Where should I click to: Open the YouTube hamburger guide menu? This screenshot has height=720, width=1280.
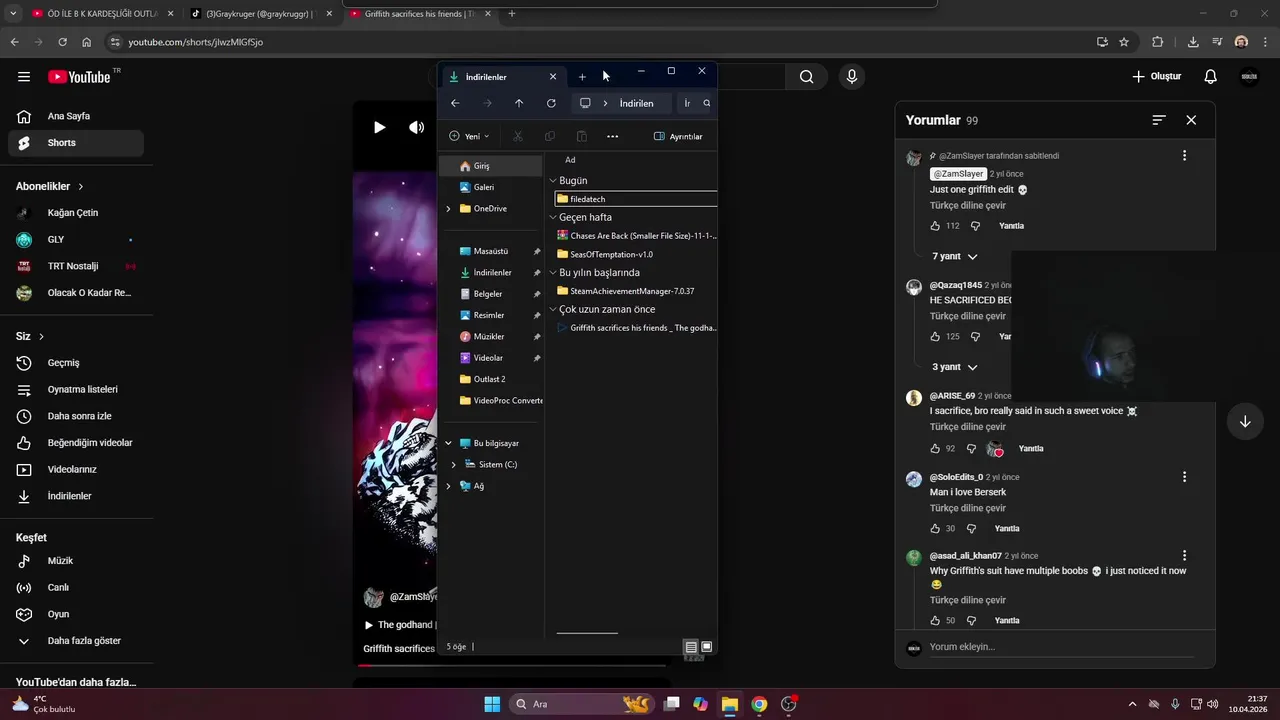pos(24,77)
